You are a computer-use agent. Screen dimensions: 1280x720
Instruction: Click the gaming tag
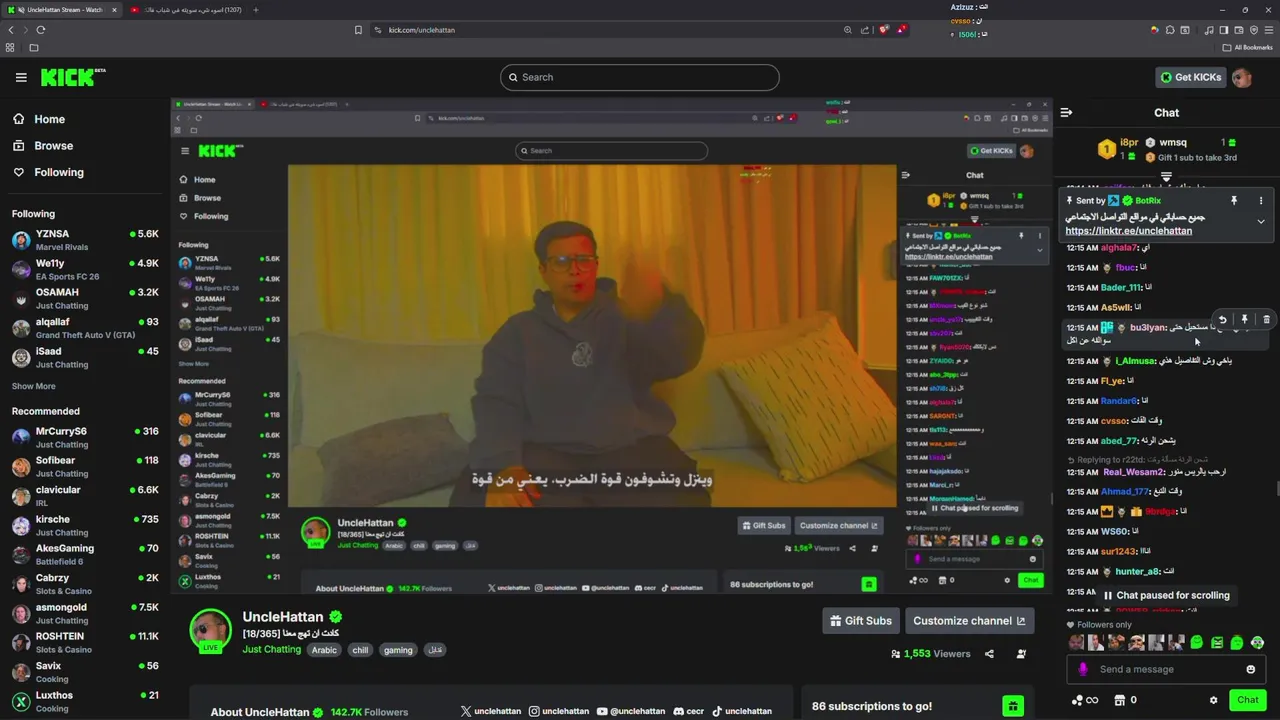point(398,650)
